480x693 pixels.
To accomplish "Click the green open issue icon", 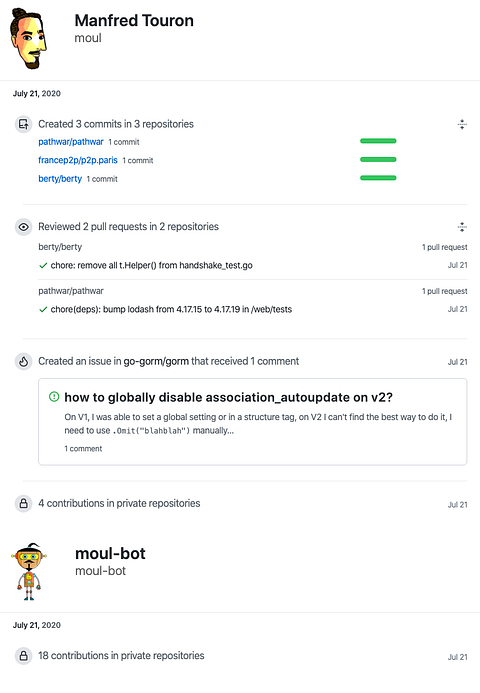I will tap(53, 397).
